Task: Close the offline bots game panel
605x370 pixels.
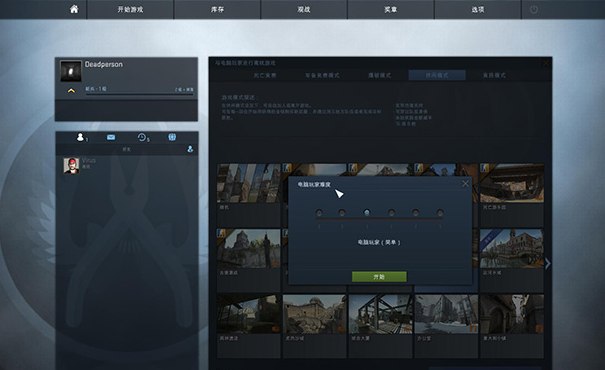Action: tap(546, 63)
